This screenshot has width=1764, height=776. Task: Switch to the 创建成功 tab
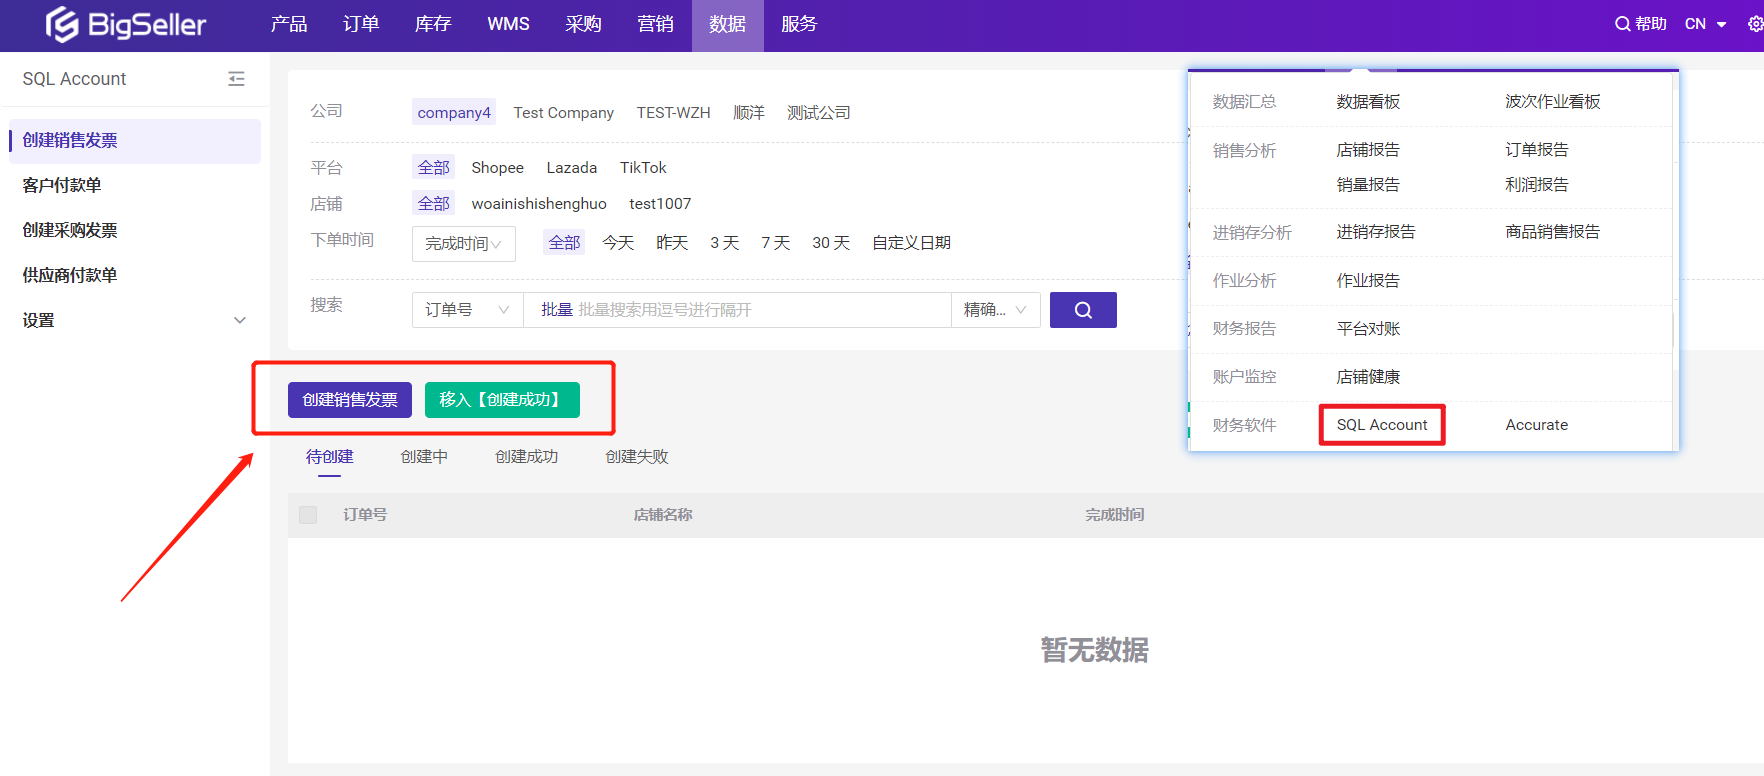[x=526, y=457]
